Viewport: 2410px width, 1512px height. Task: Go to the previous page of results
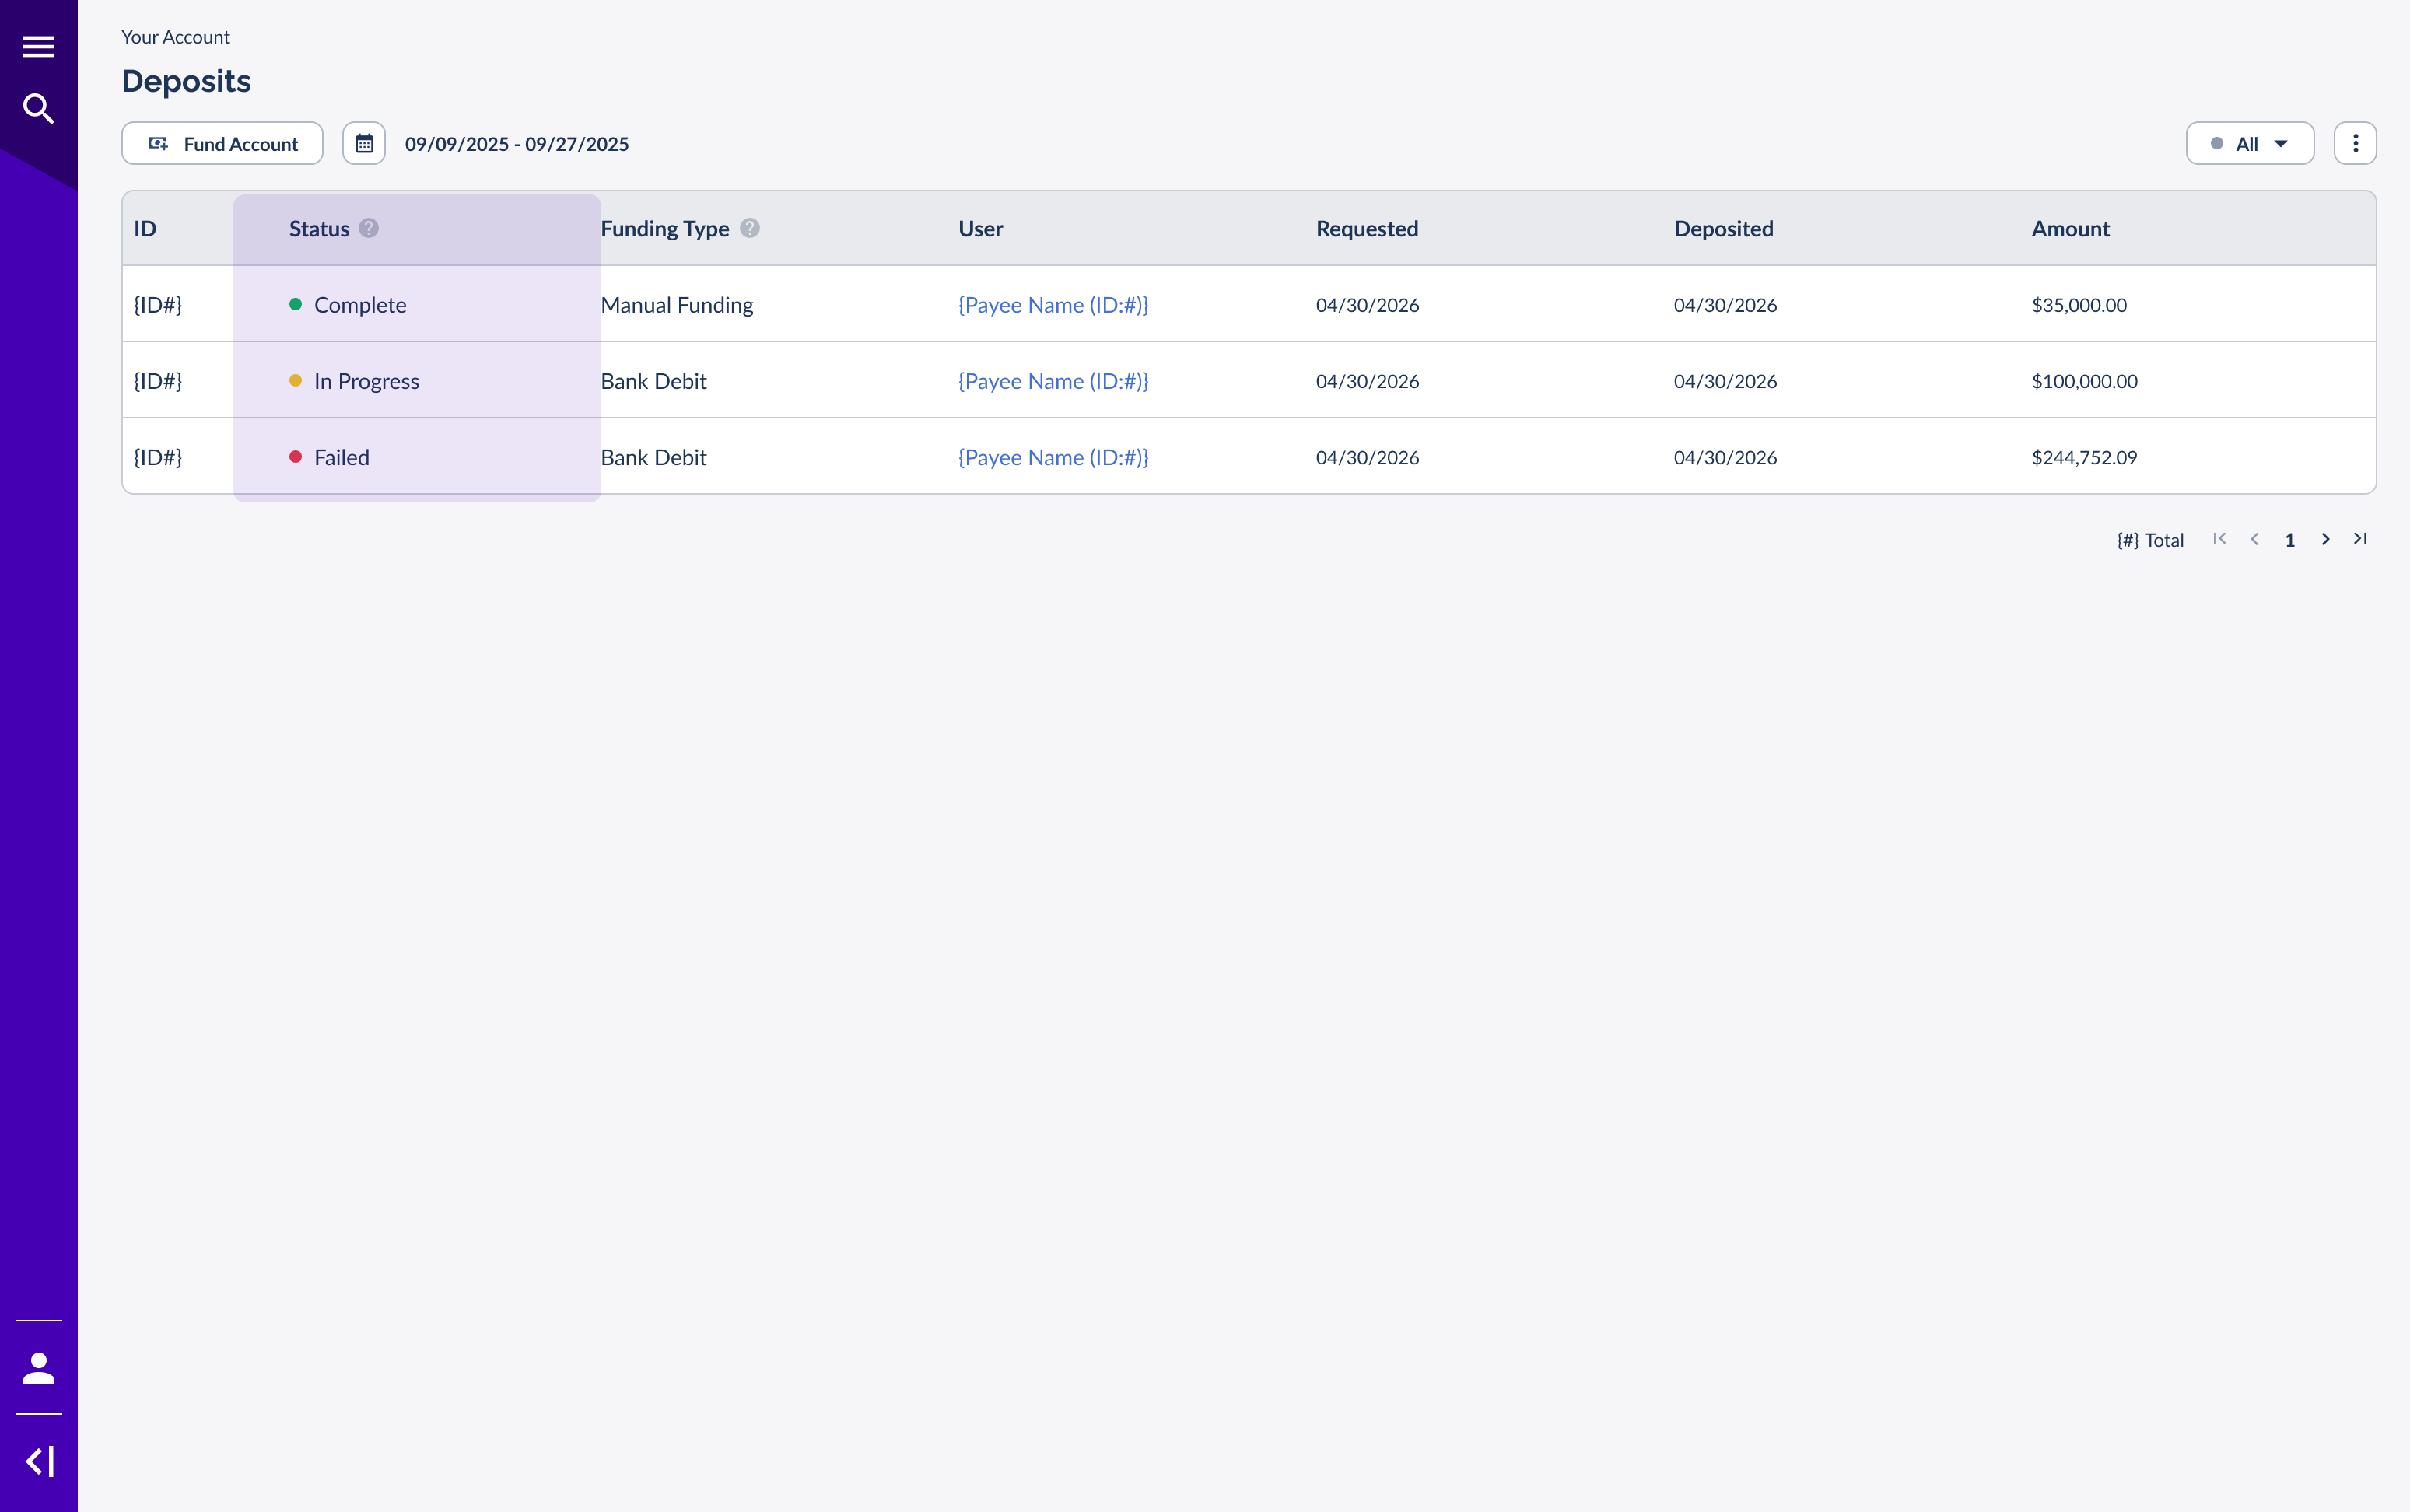coord(2254,539)
